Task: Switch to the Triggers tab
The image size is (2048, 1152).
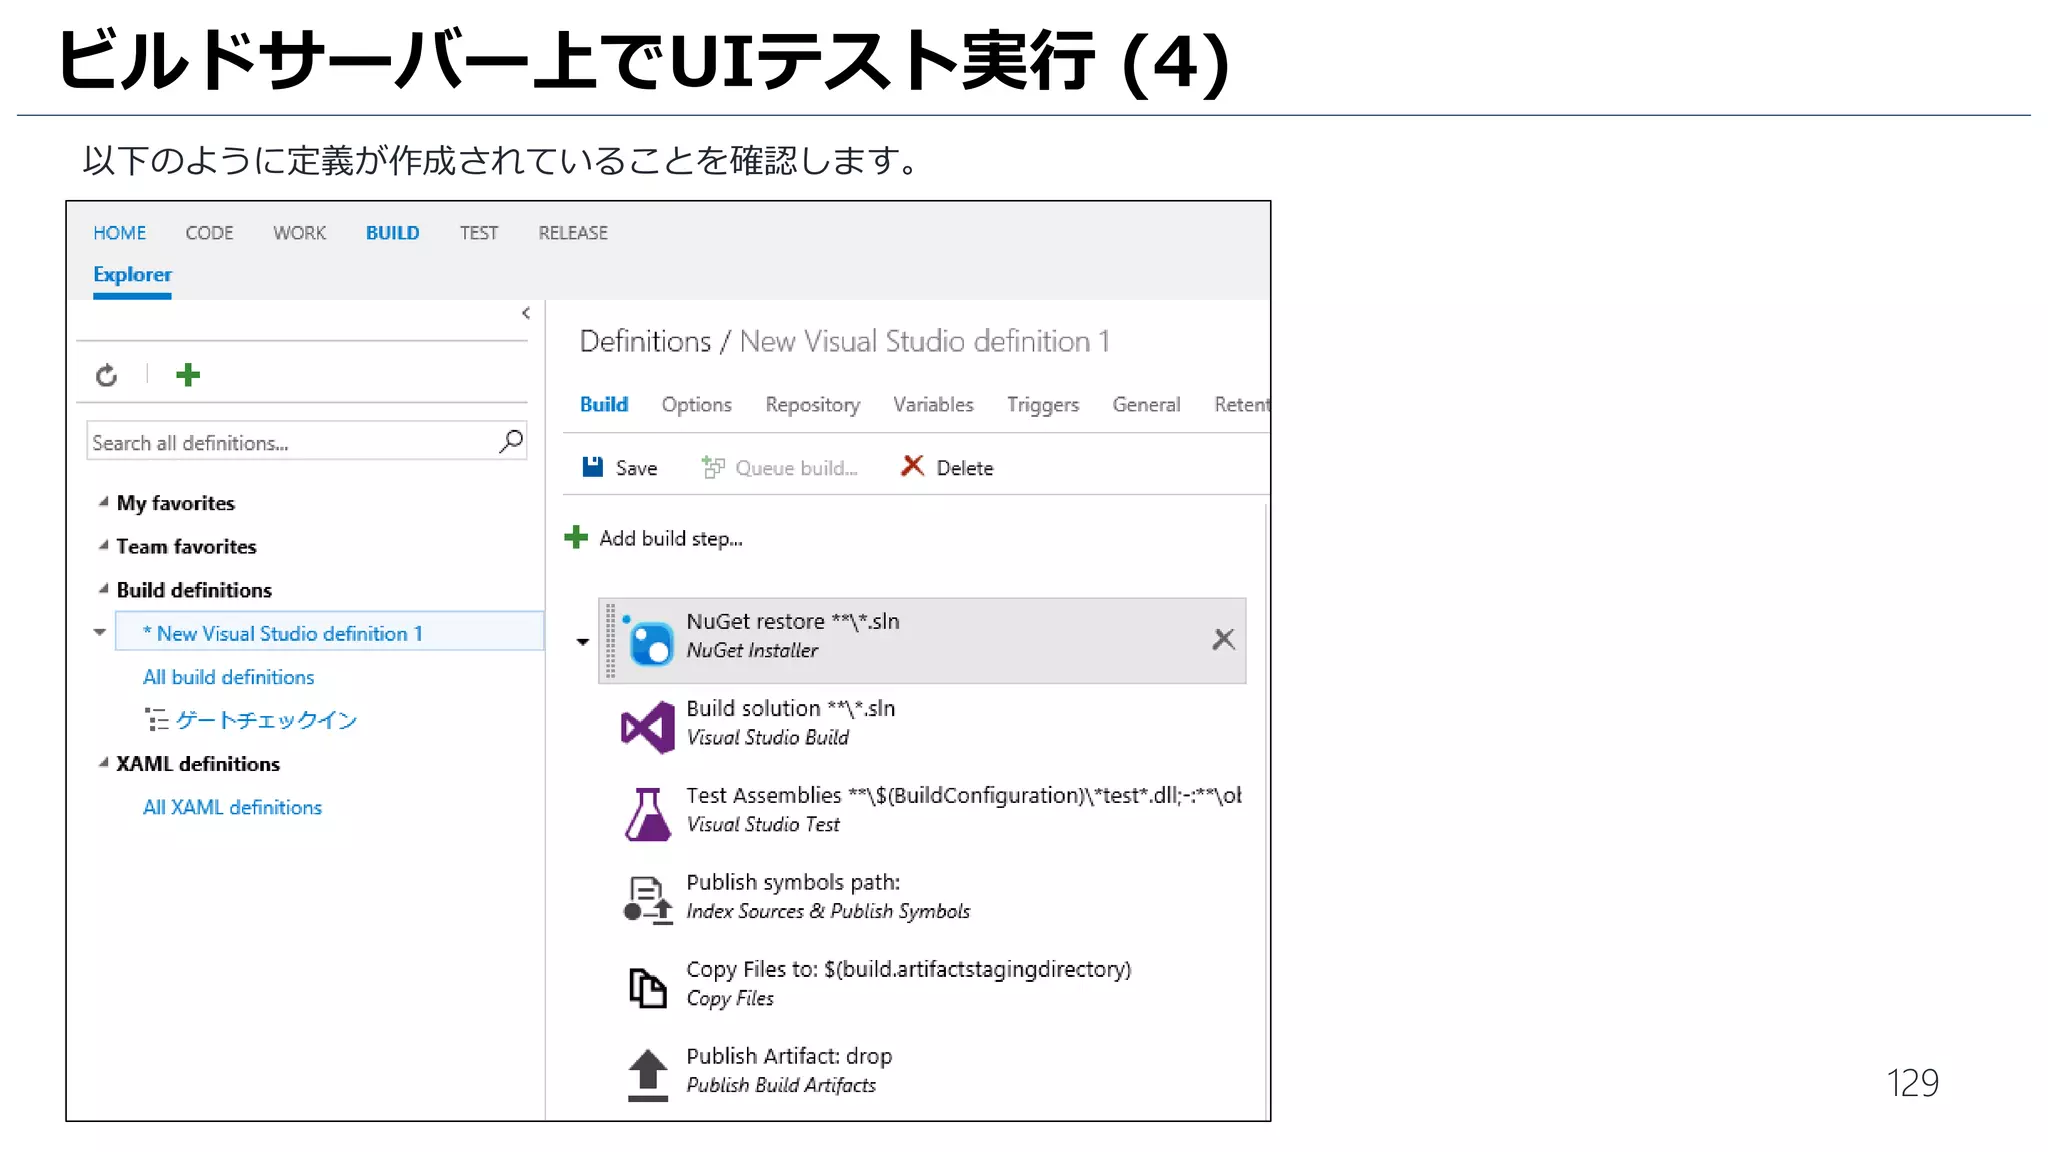Action: click(1042, 404)
